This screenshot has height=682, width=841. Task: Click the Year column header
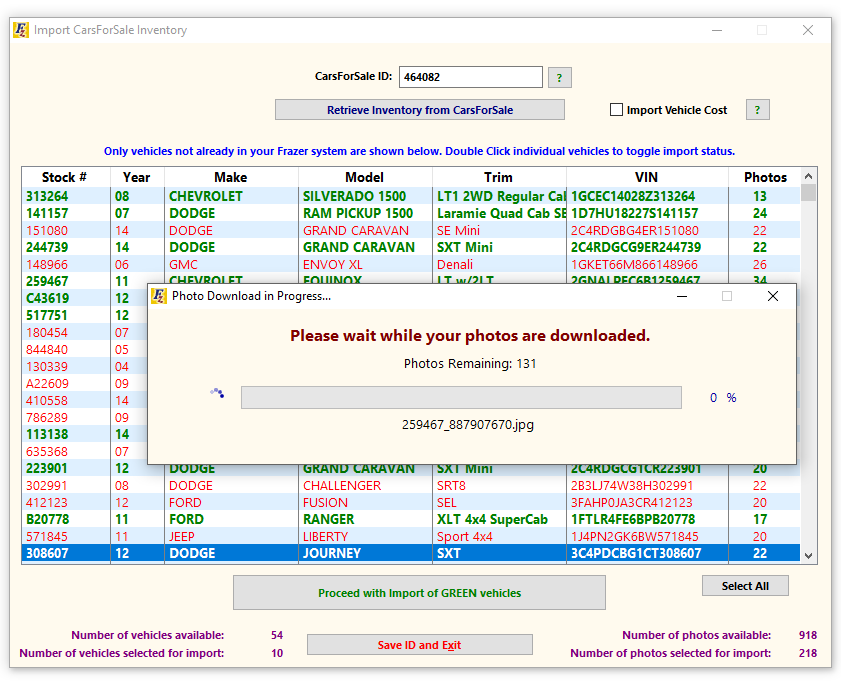click(137, 177)
